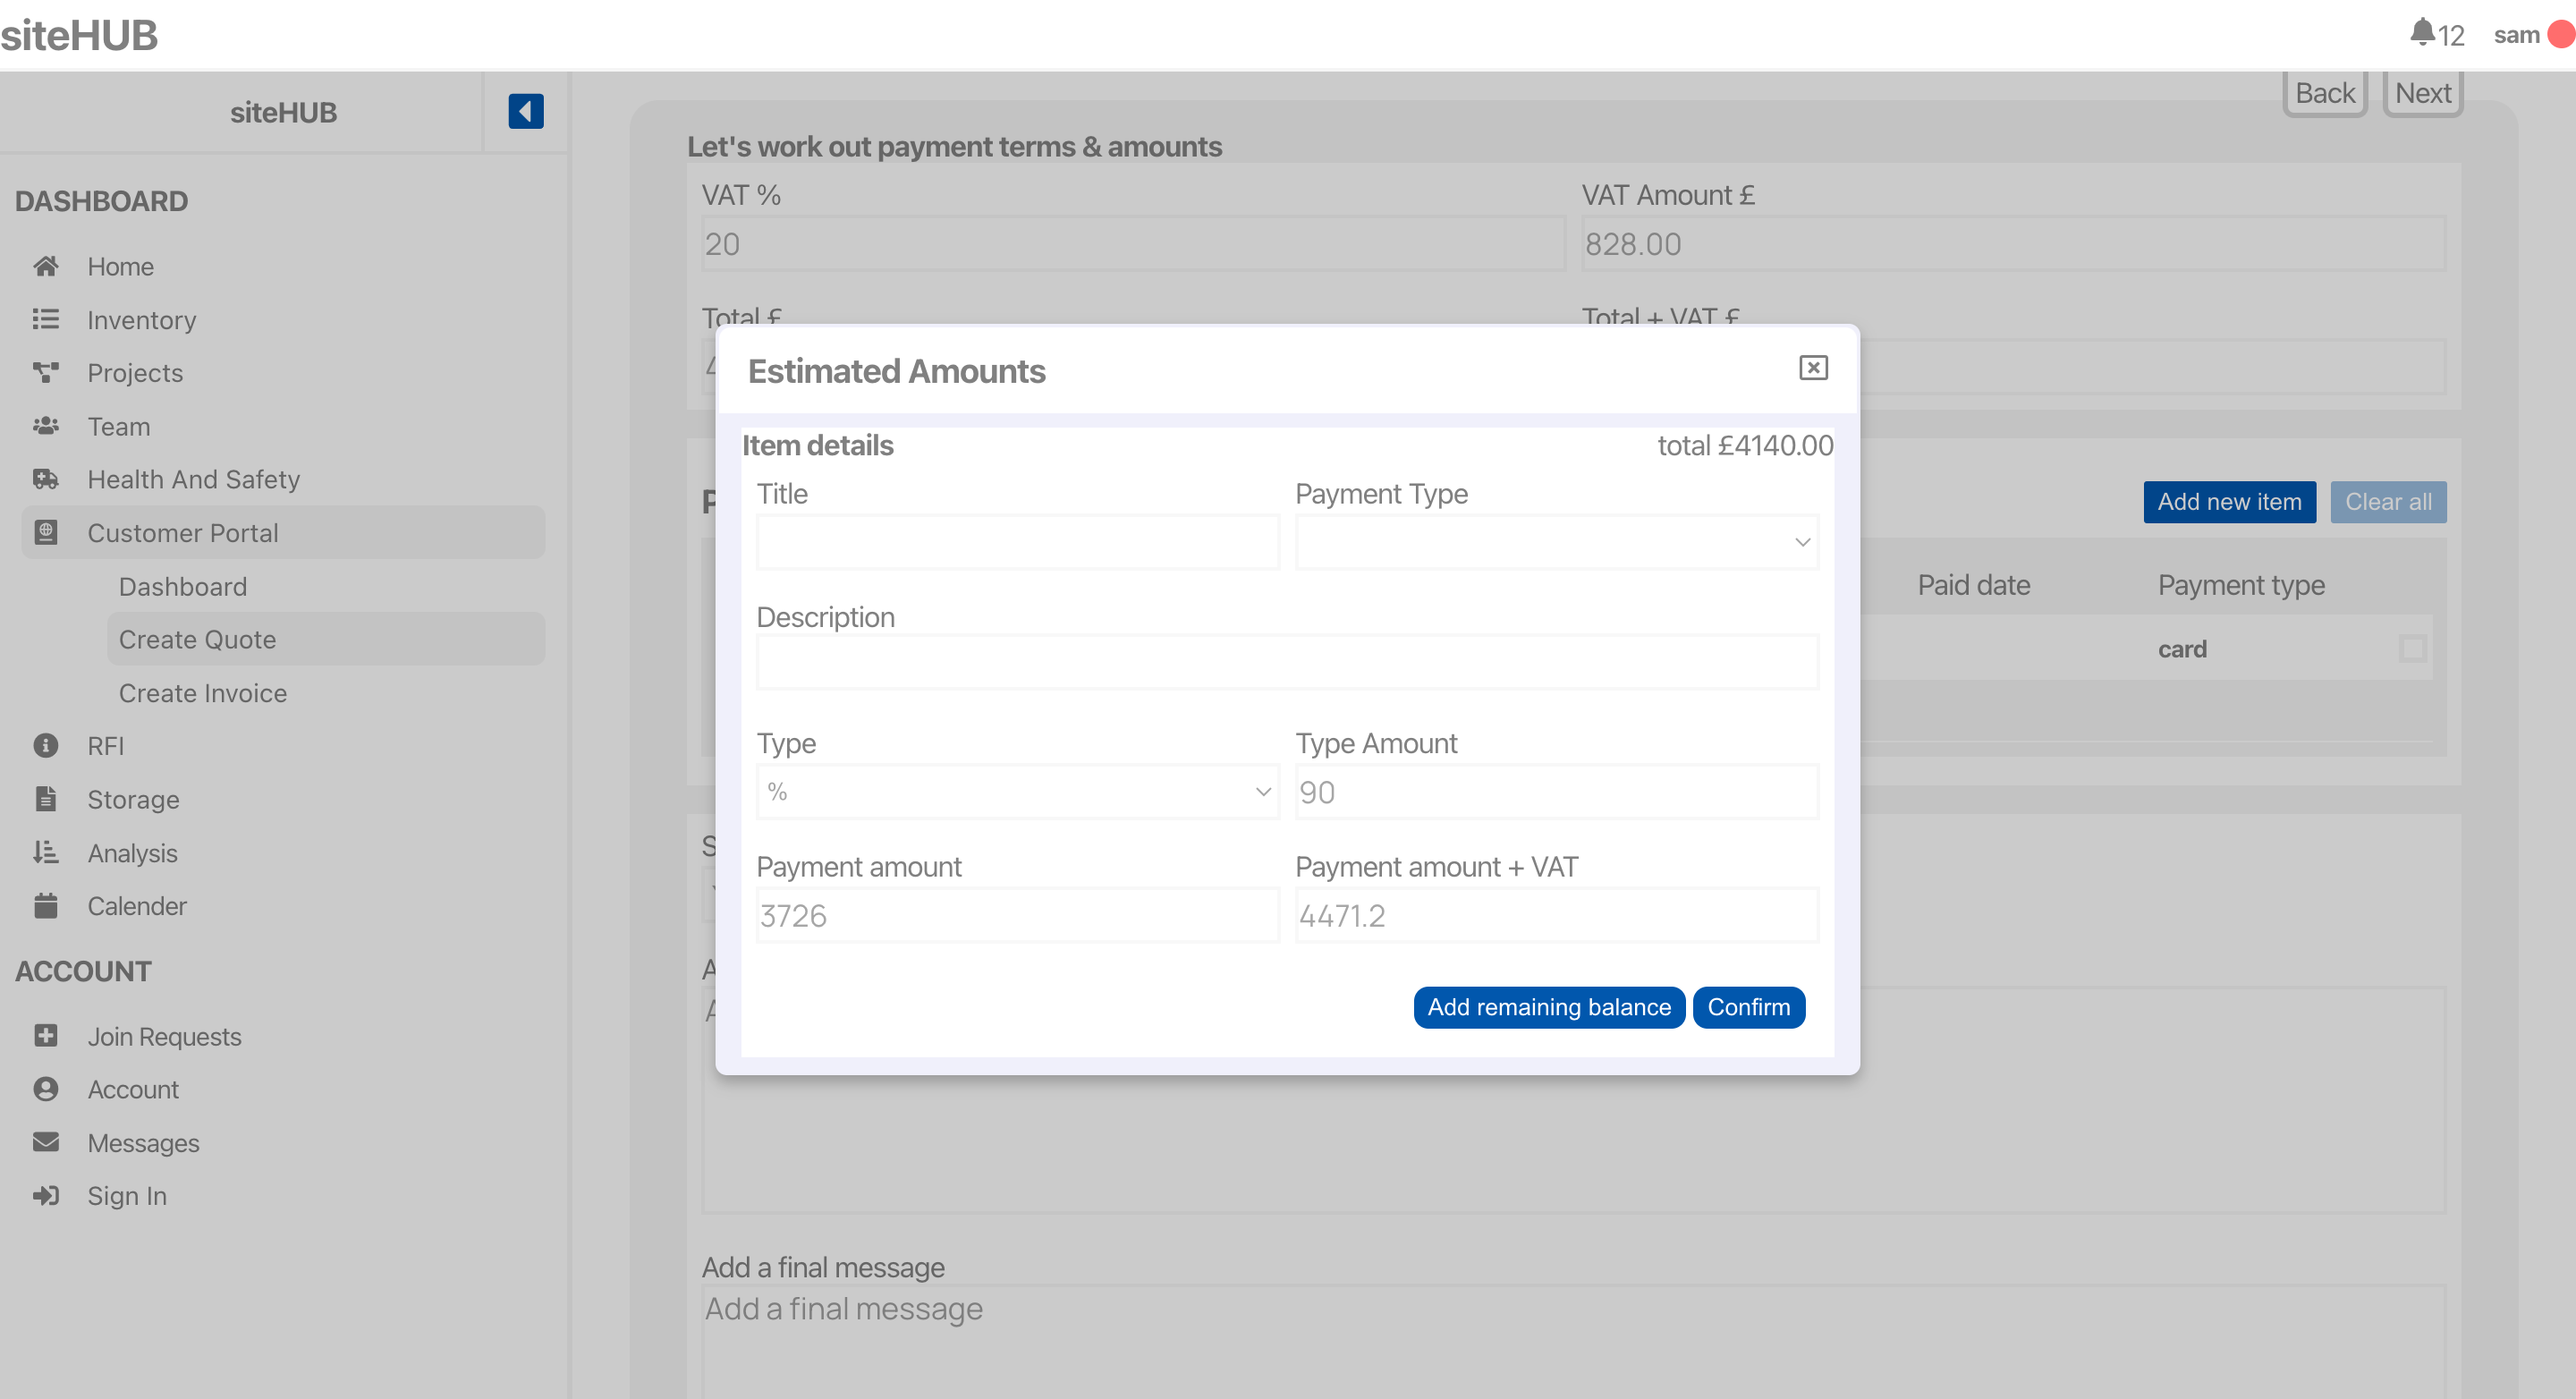Click the siteHUB collapse sidebar arrow

(x=525, y=112)
